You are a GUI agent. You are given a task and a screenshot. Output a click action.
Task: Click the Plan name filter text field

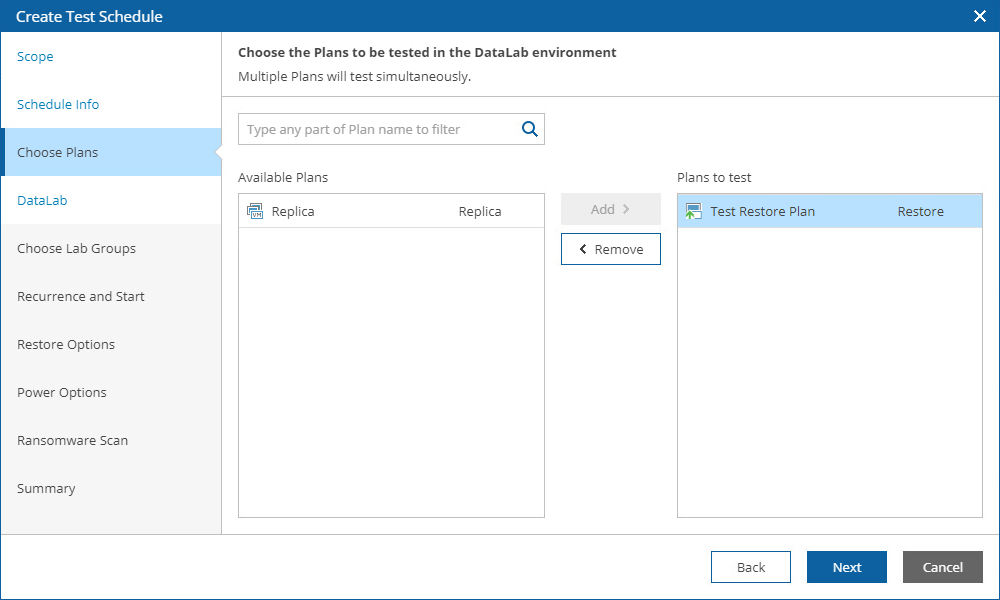[378, 129]
